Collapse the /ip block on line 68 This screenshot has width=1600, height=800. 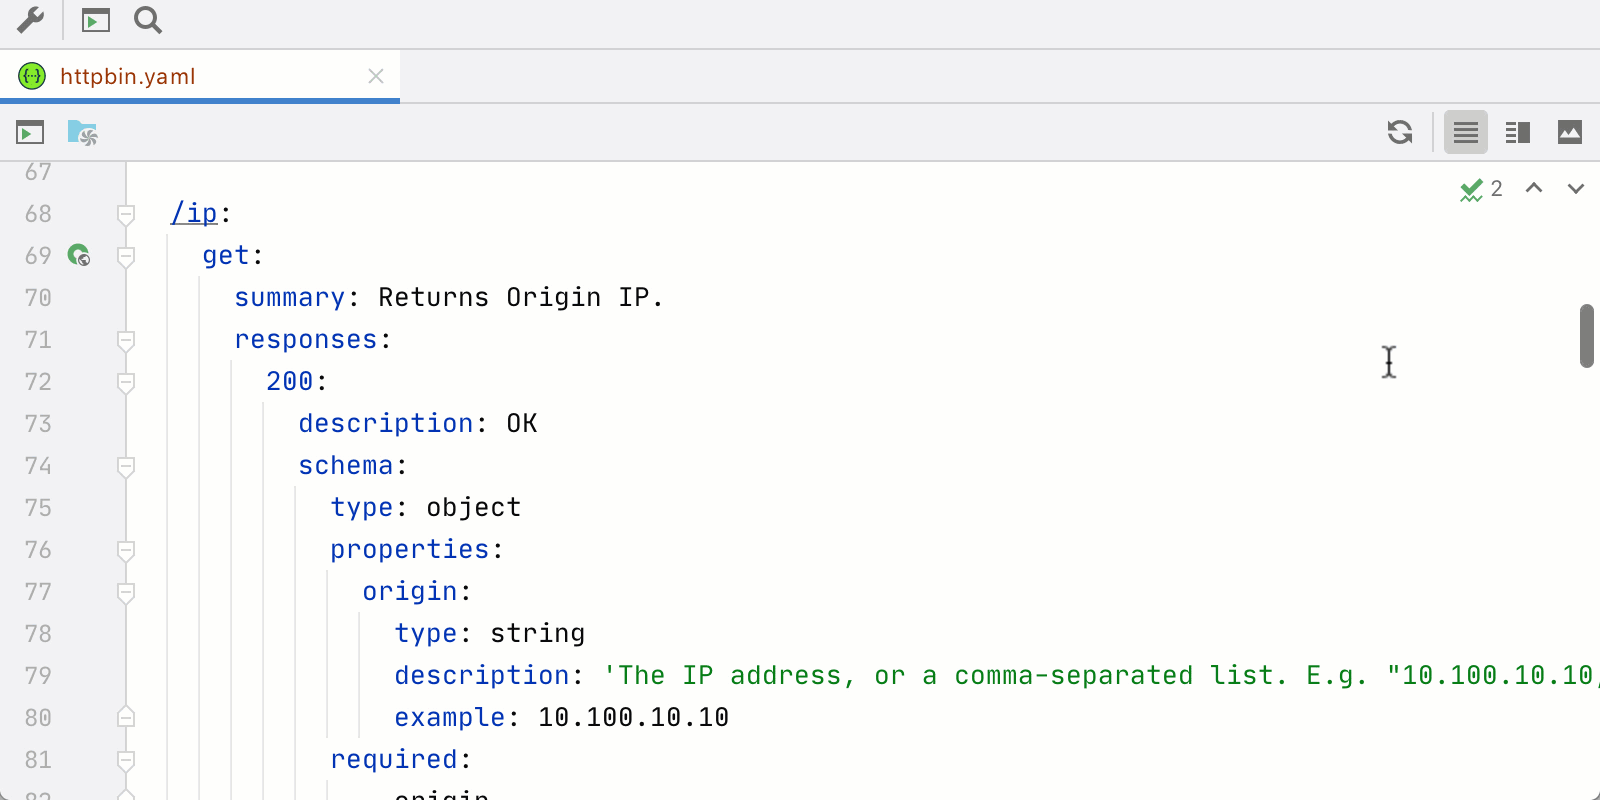126,214
